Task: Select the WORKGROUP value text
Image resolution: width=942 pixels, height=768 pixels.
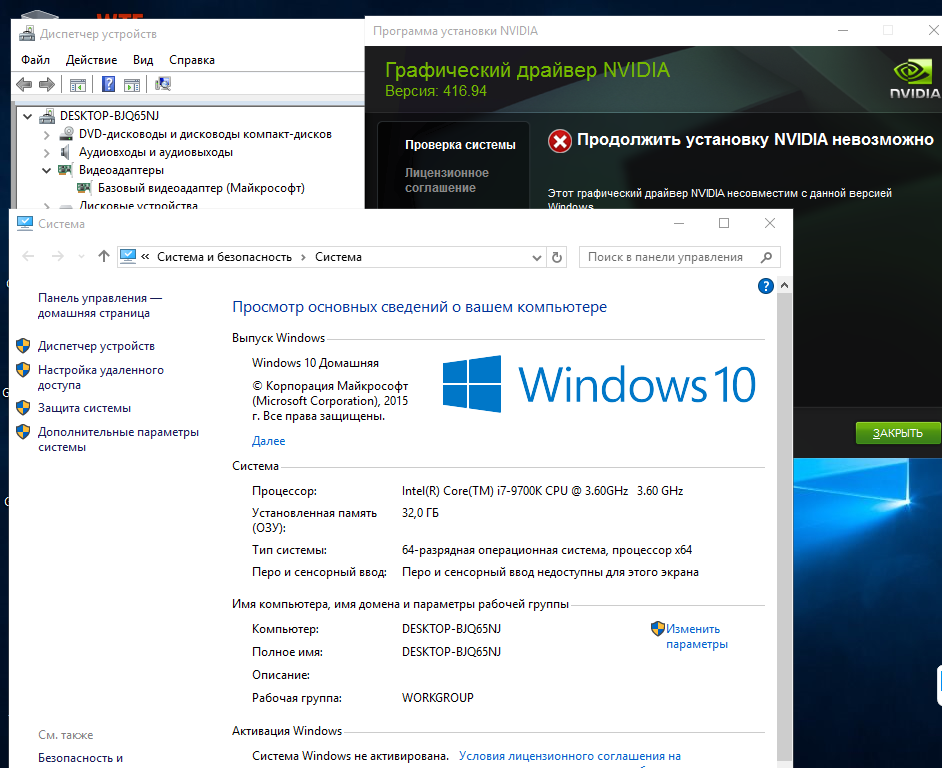Action: [x=437, y=698]
